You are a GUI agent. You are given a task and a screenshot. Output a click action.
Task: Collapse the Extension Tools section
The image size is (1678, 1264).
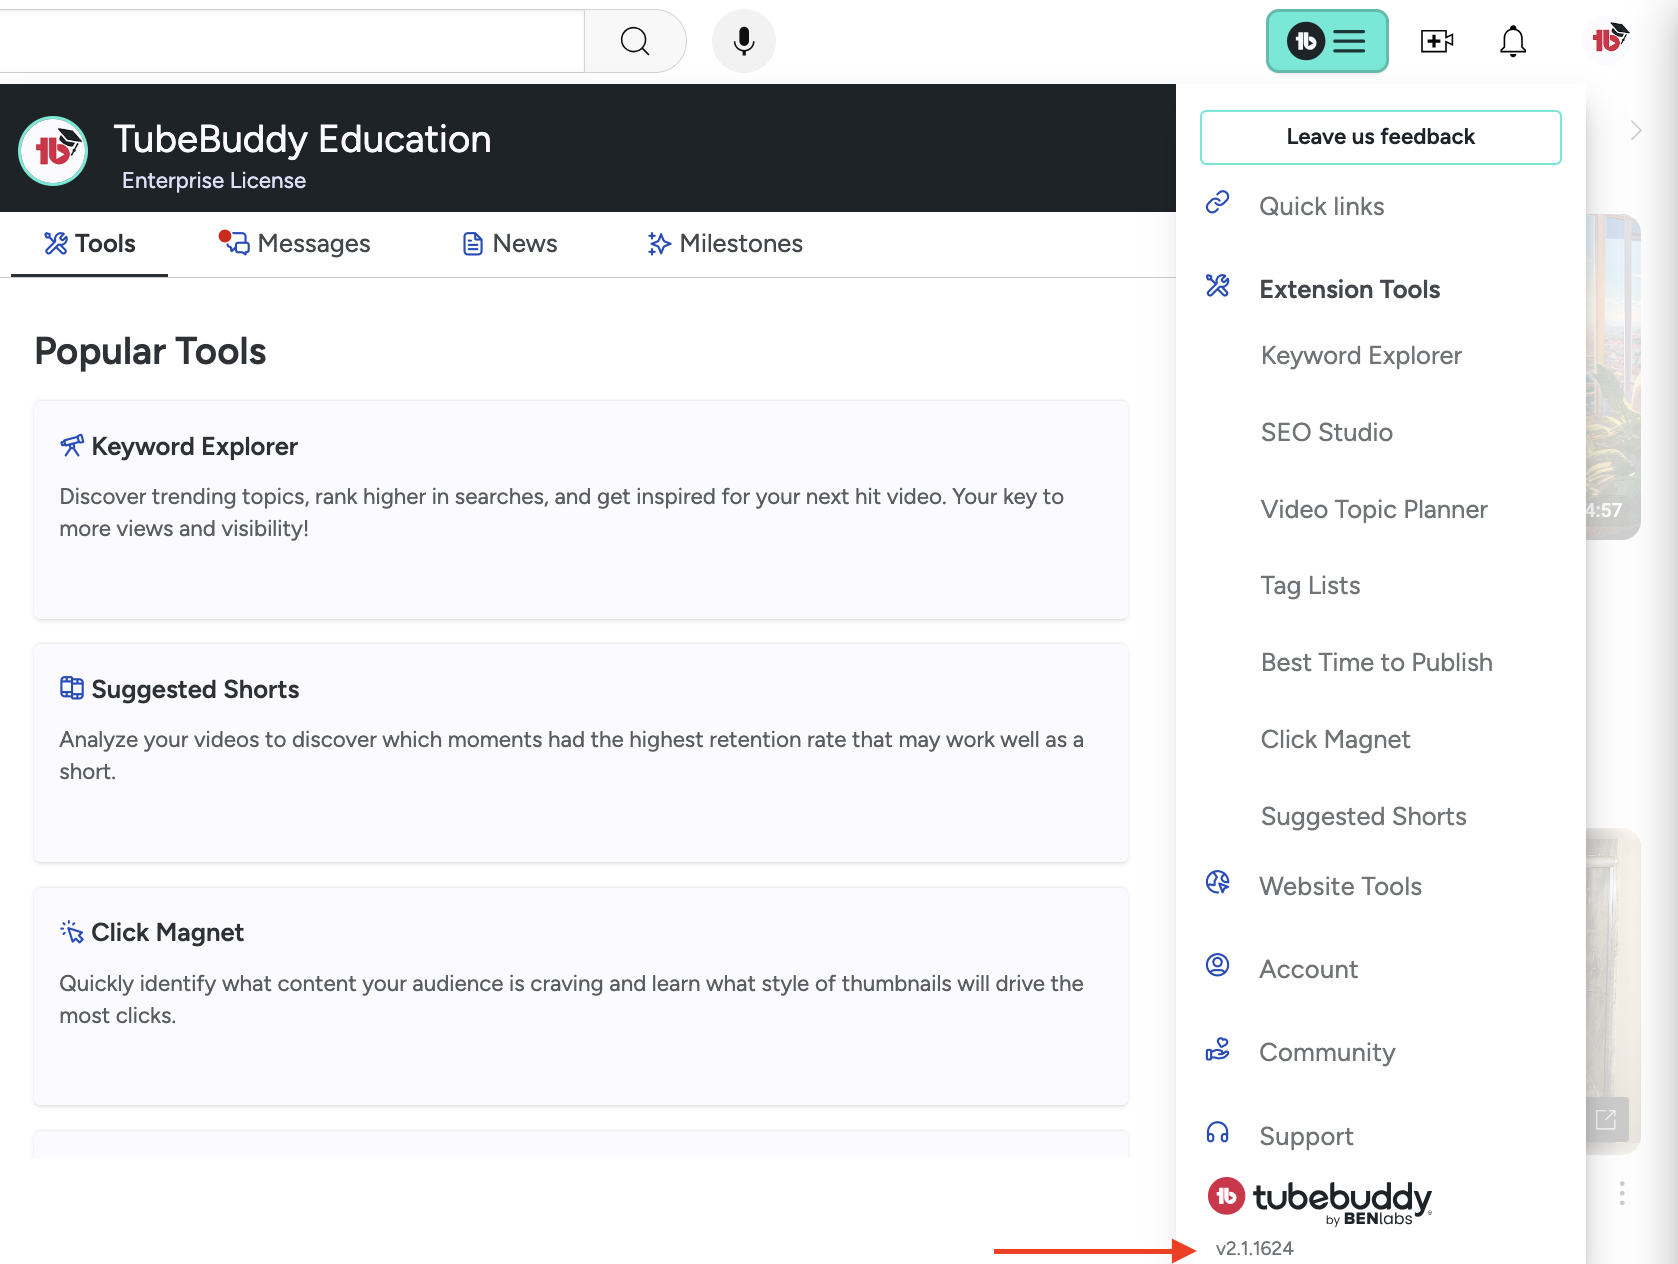(x=1349, y=289)
